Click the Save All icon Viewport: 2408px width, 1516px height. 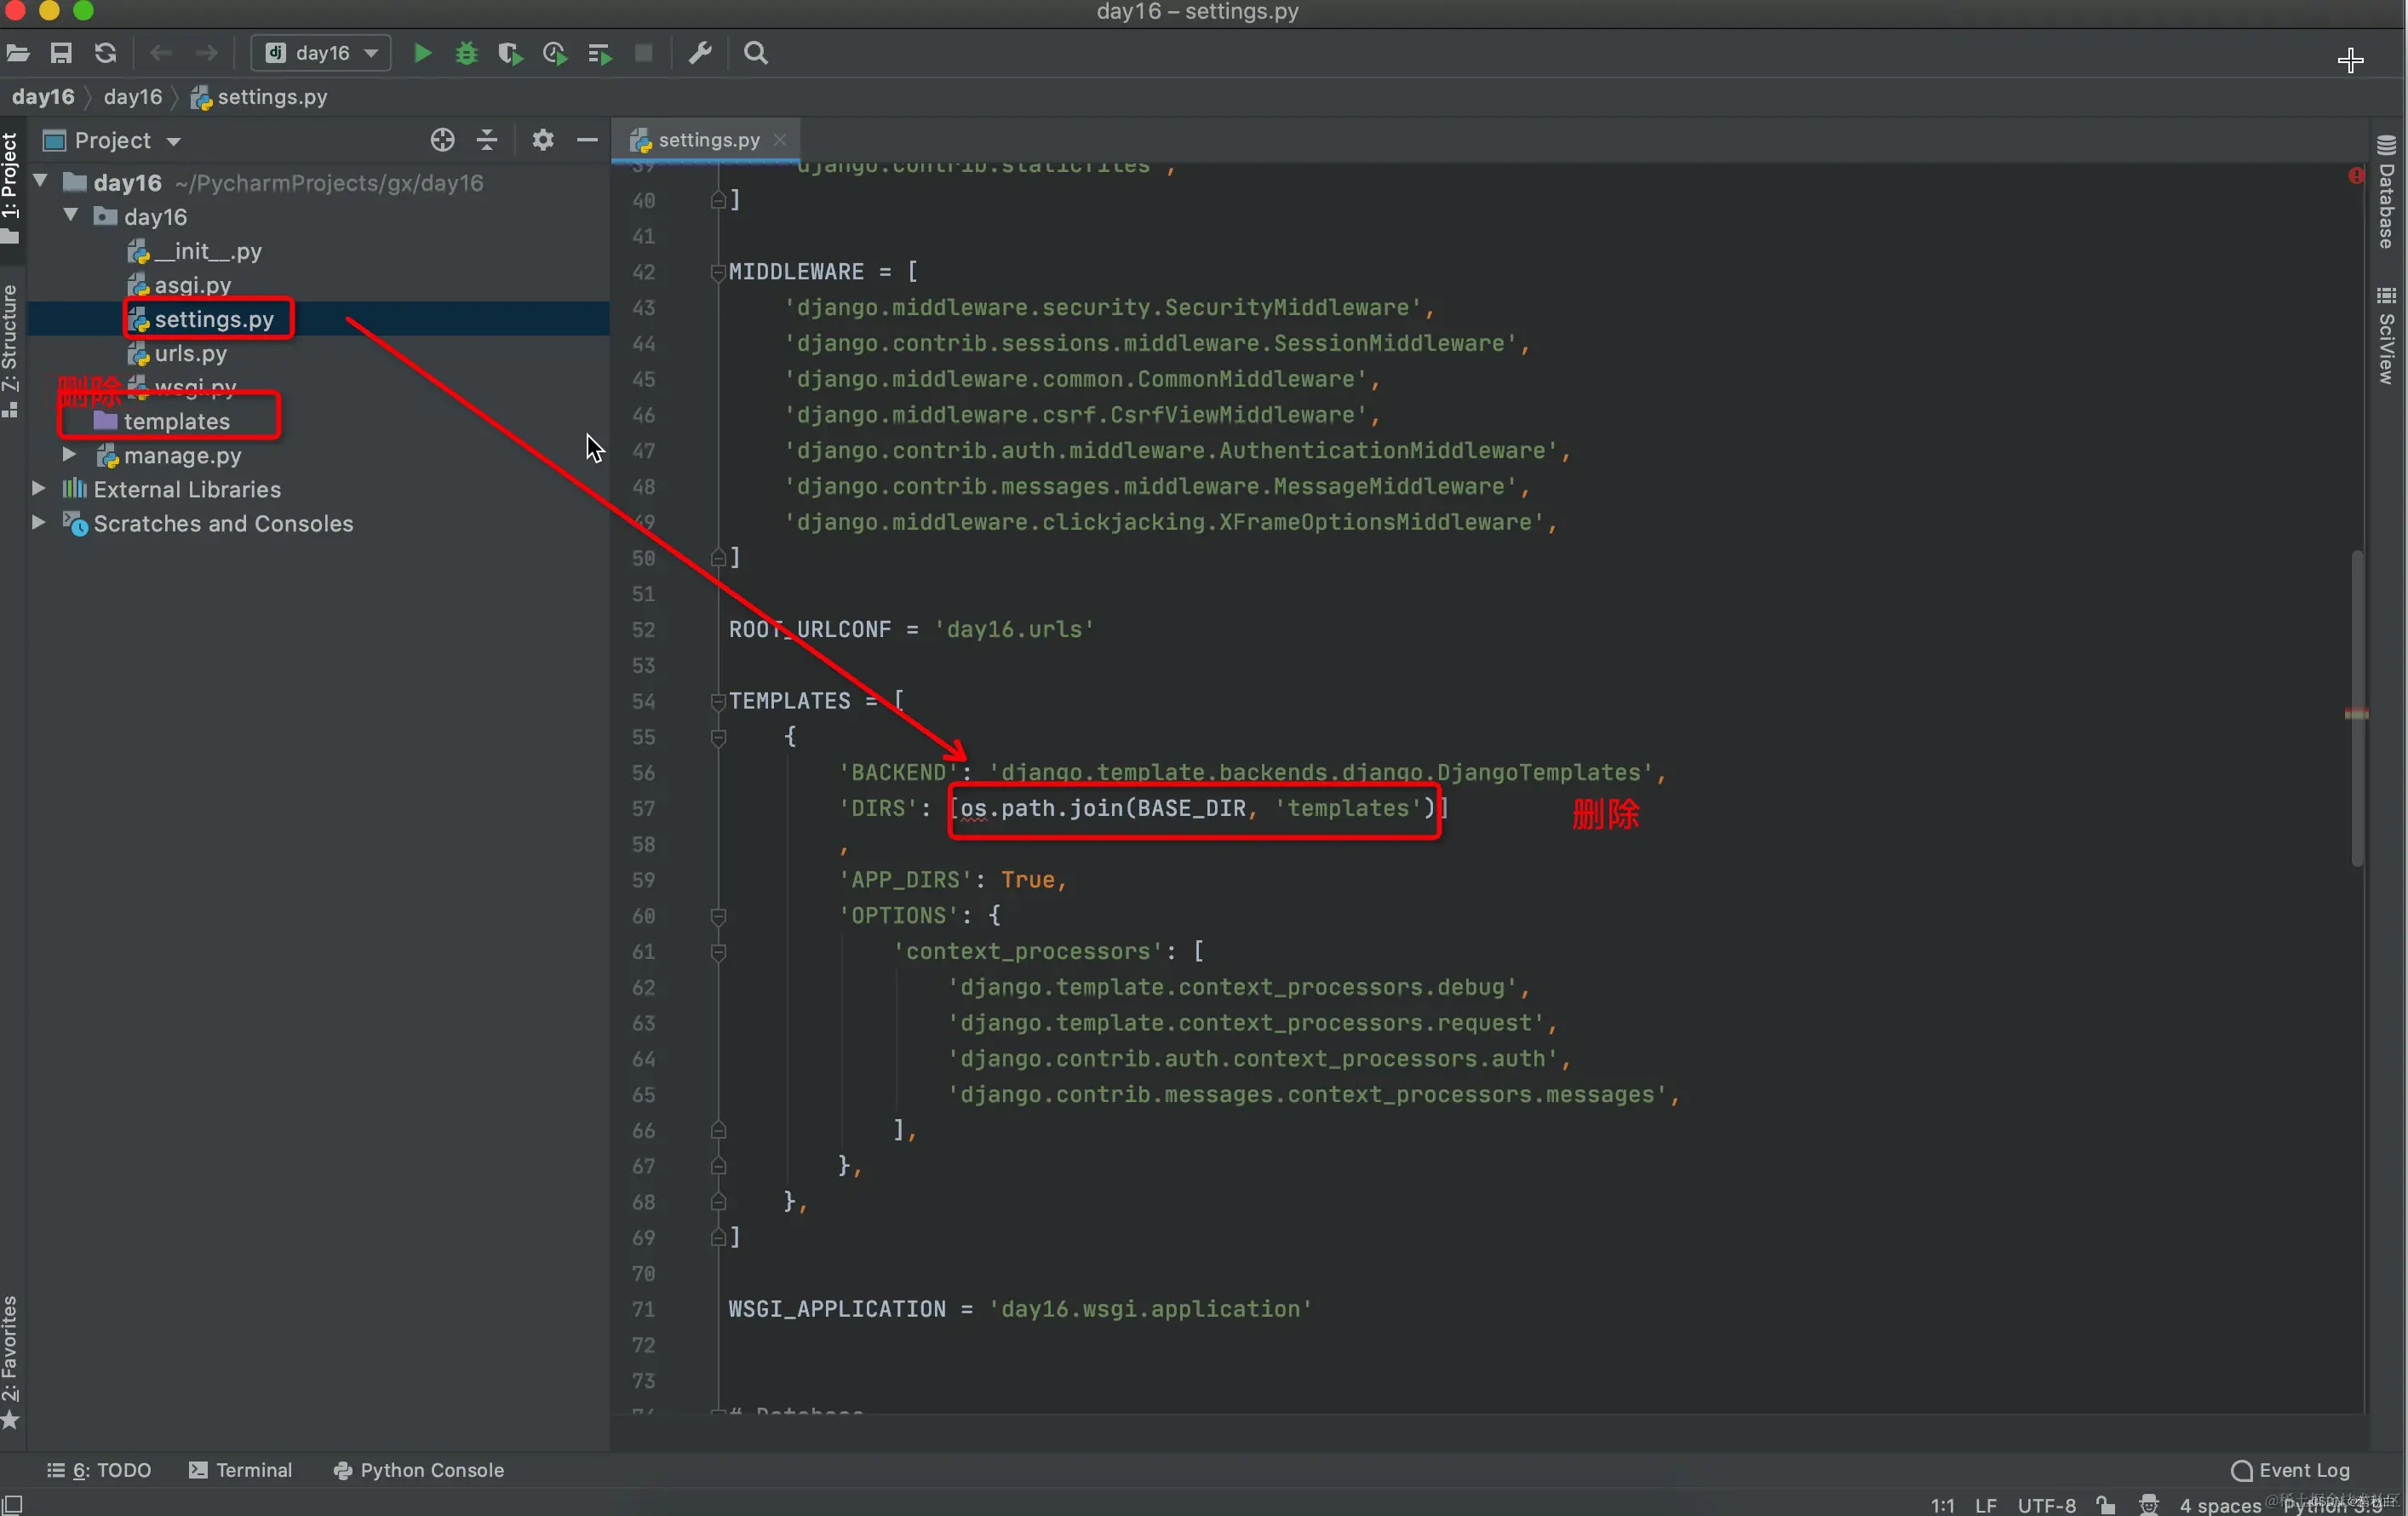[x=61, y=53]
